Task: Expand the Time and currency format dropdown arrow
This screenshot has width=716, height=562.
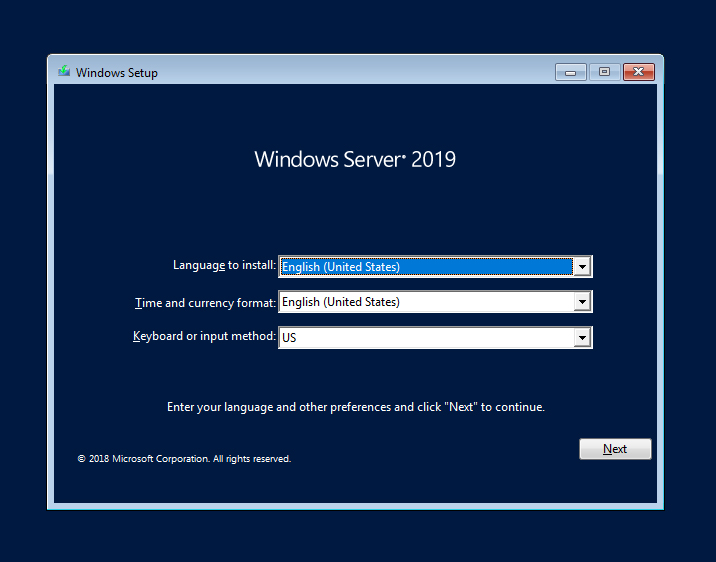Action: pos(582,302)
